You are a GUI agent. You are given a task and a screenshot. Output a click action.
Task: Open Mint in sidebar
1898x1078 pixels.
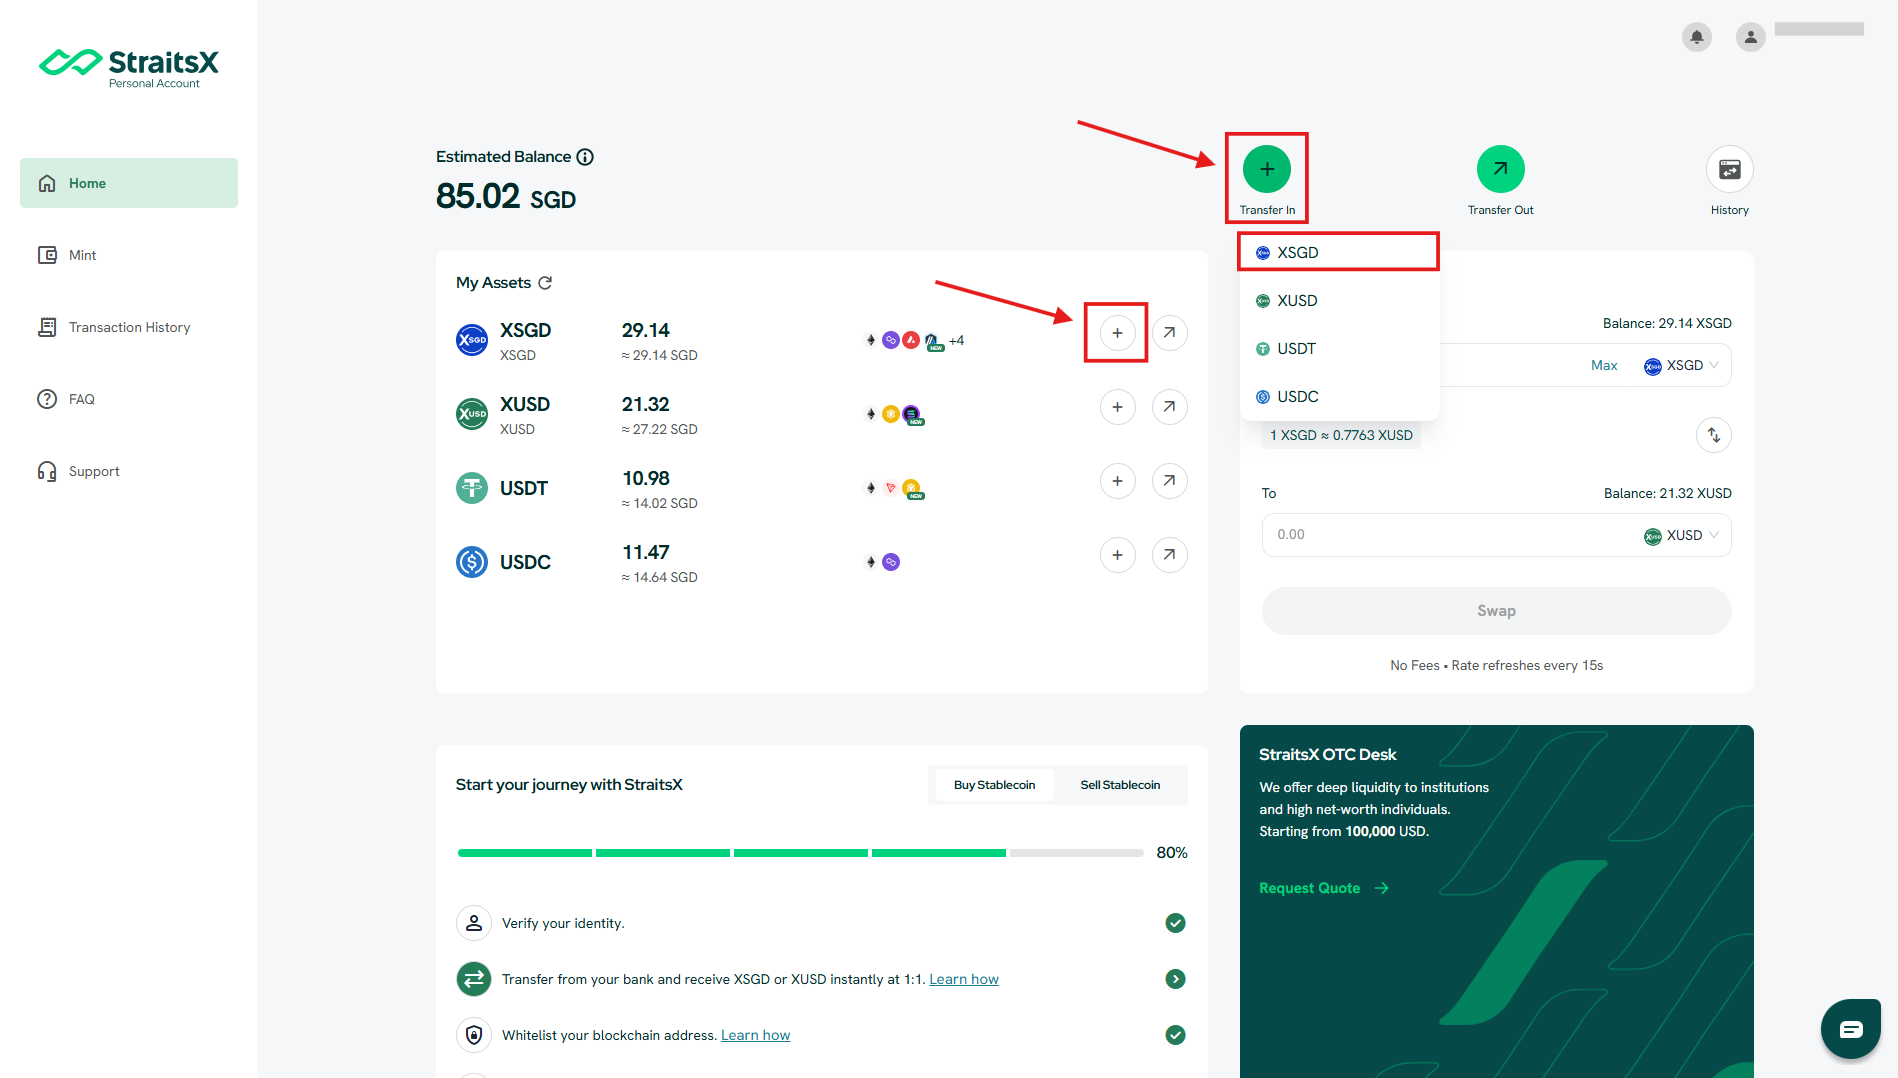point(129,255)
